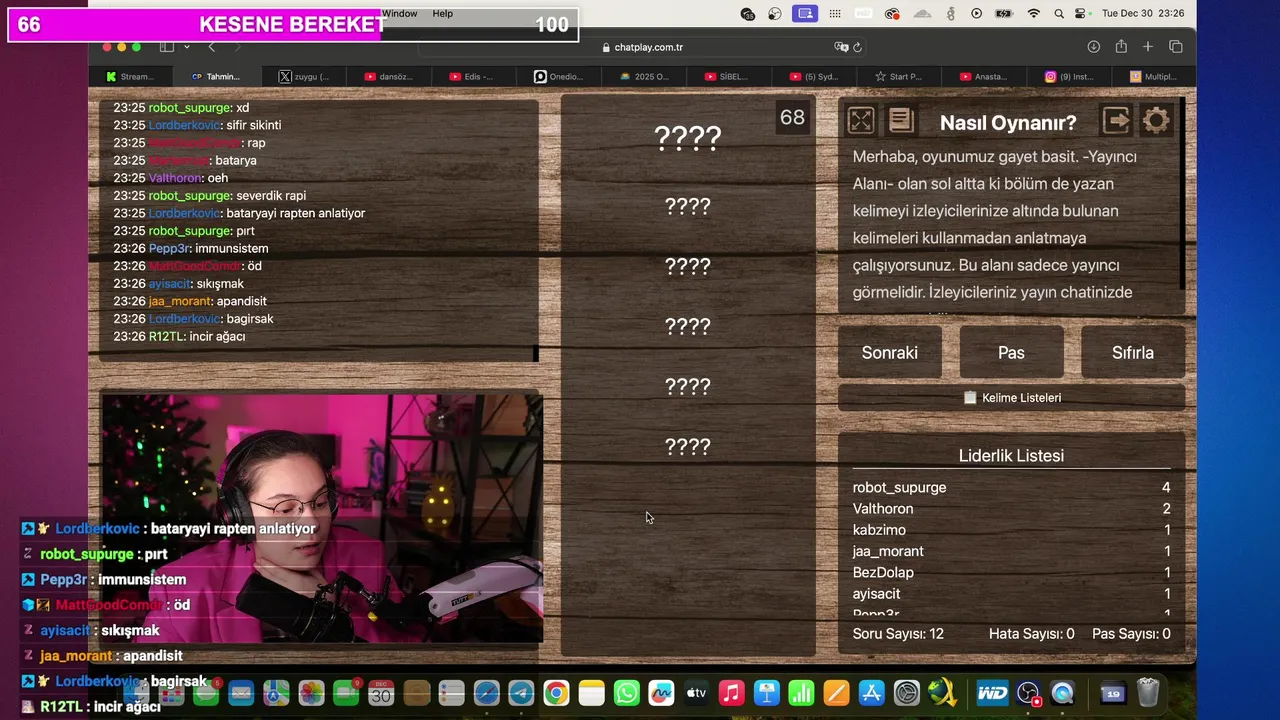Open Pages from the dock
The image size is (1280, 720).
[x=836, y=692]
